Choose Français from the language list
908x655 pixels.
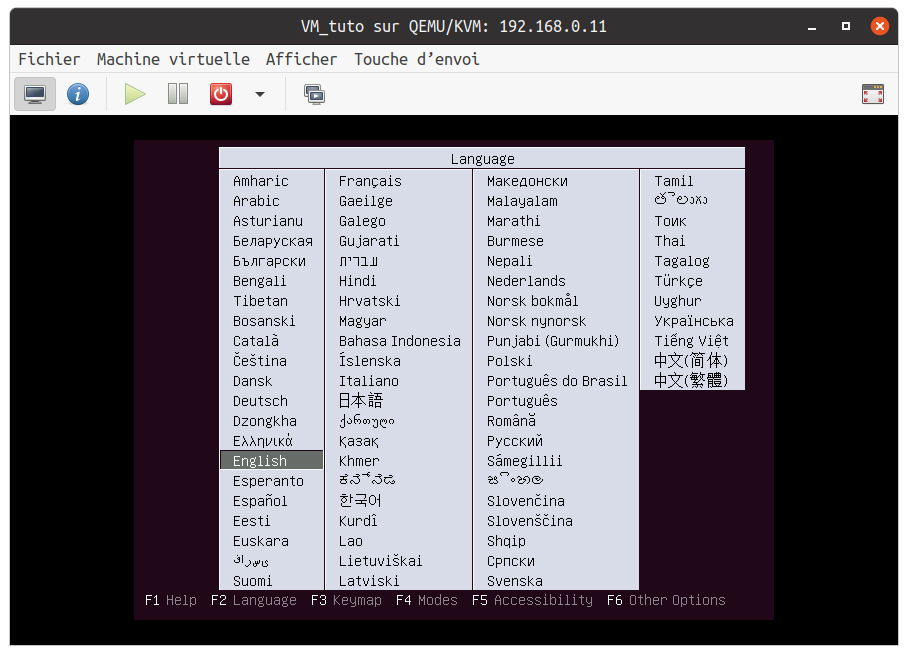pyautogui.click(x=370, y=181)
